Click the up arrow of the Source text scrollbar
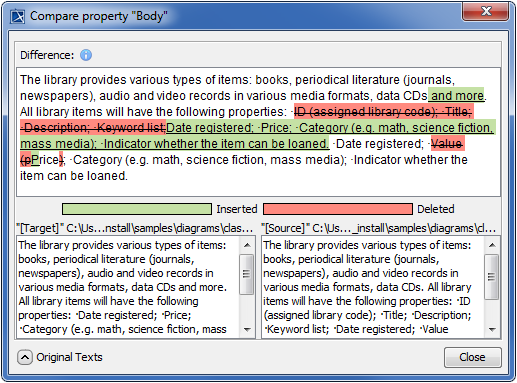Viewport: 517px width, 383px height. point(492,246)
